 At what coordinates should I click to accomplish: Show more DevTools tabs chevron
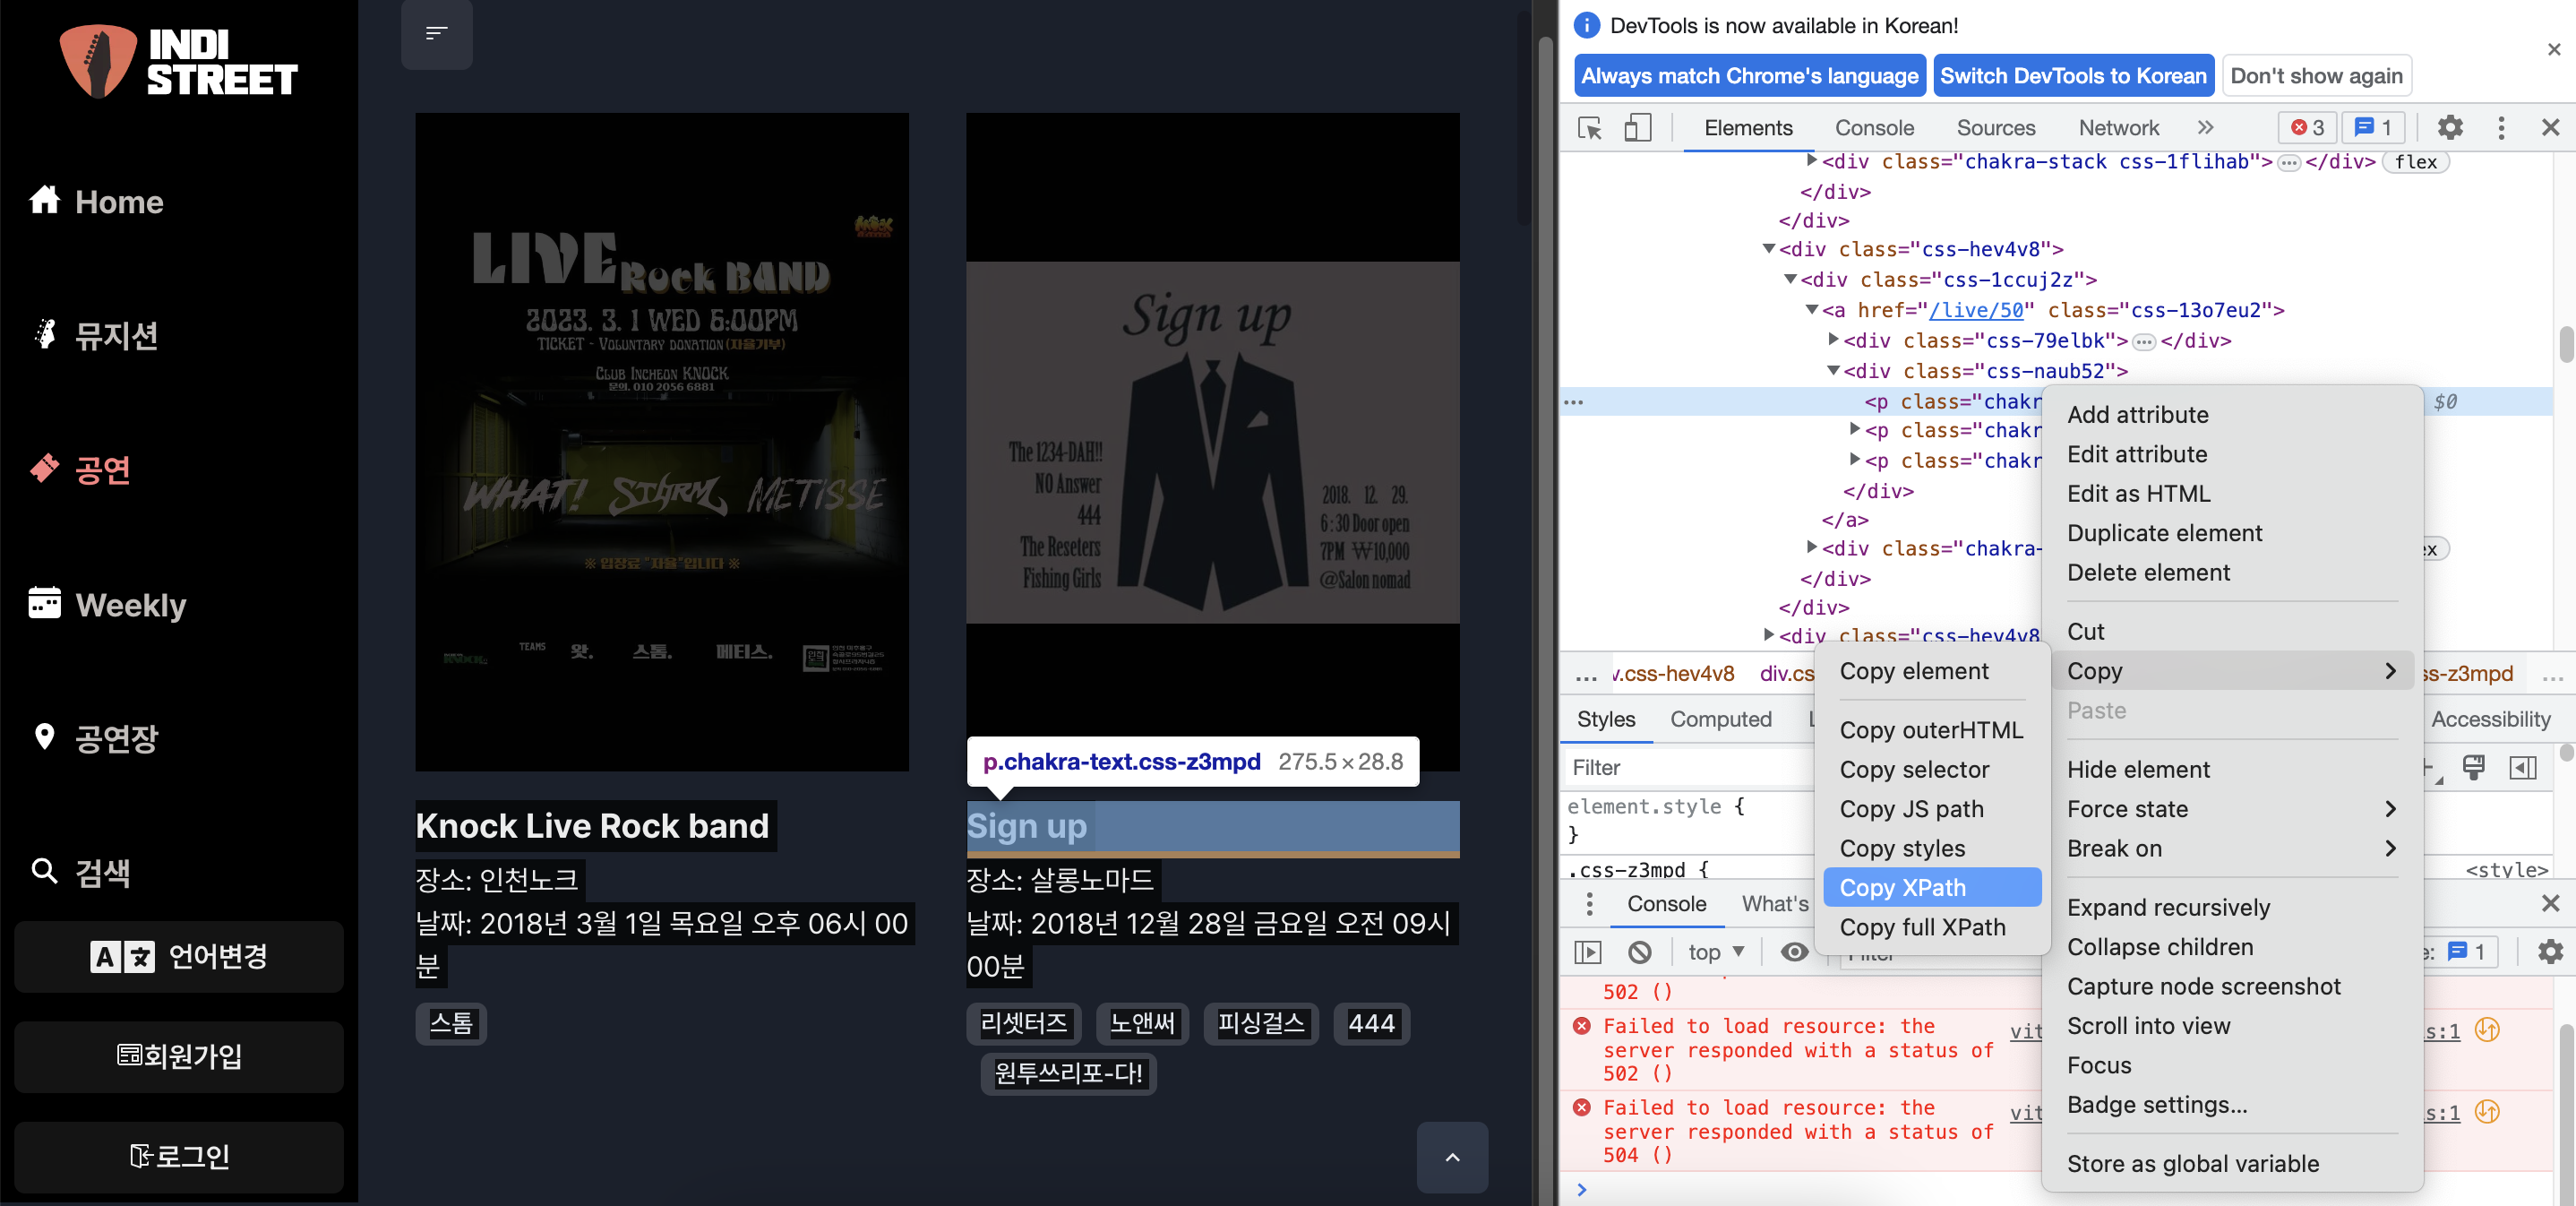coord(2205,128)
